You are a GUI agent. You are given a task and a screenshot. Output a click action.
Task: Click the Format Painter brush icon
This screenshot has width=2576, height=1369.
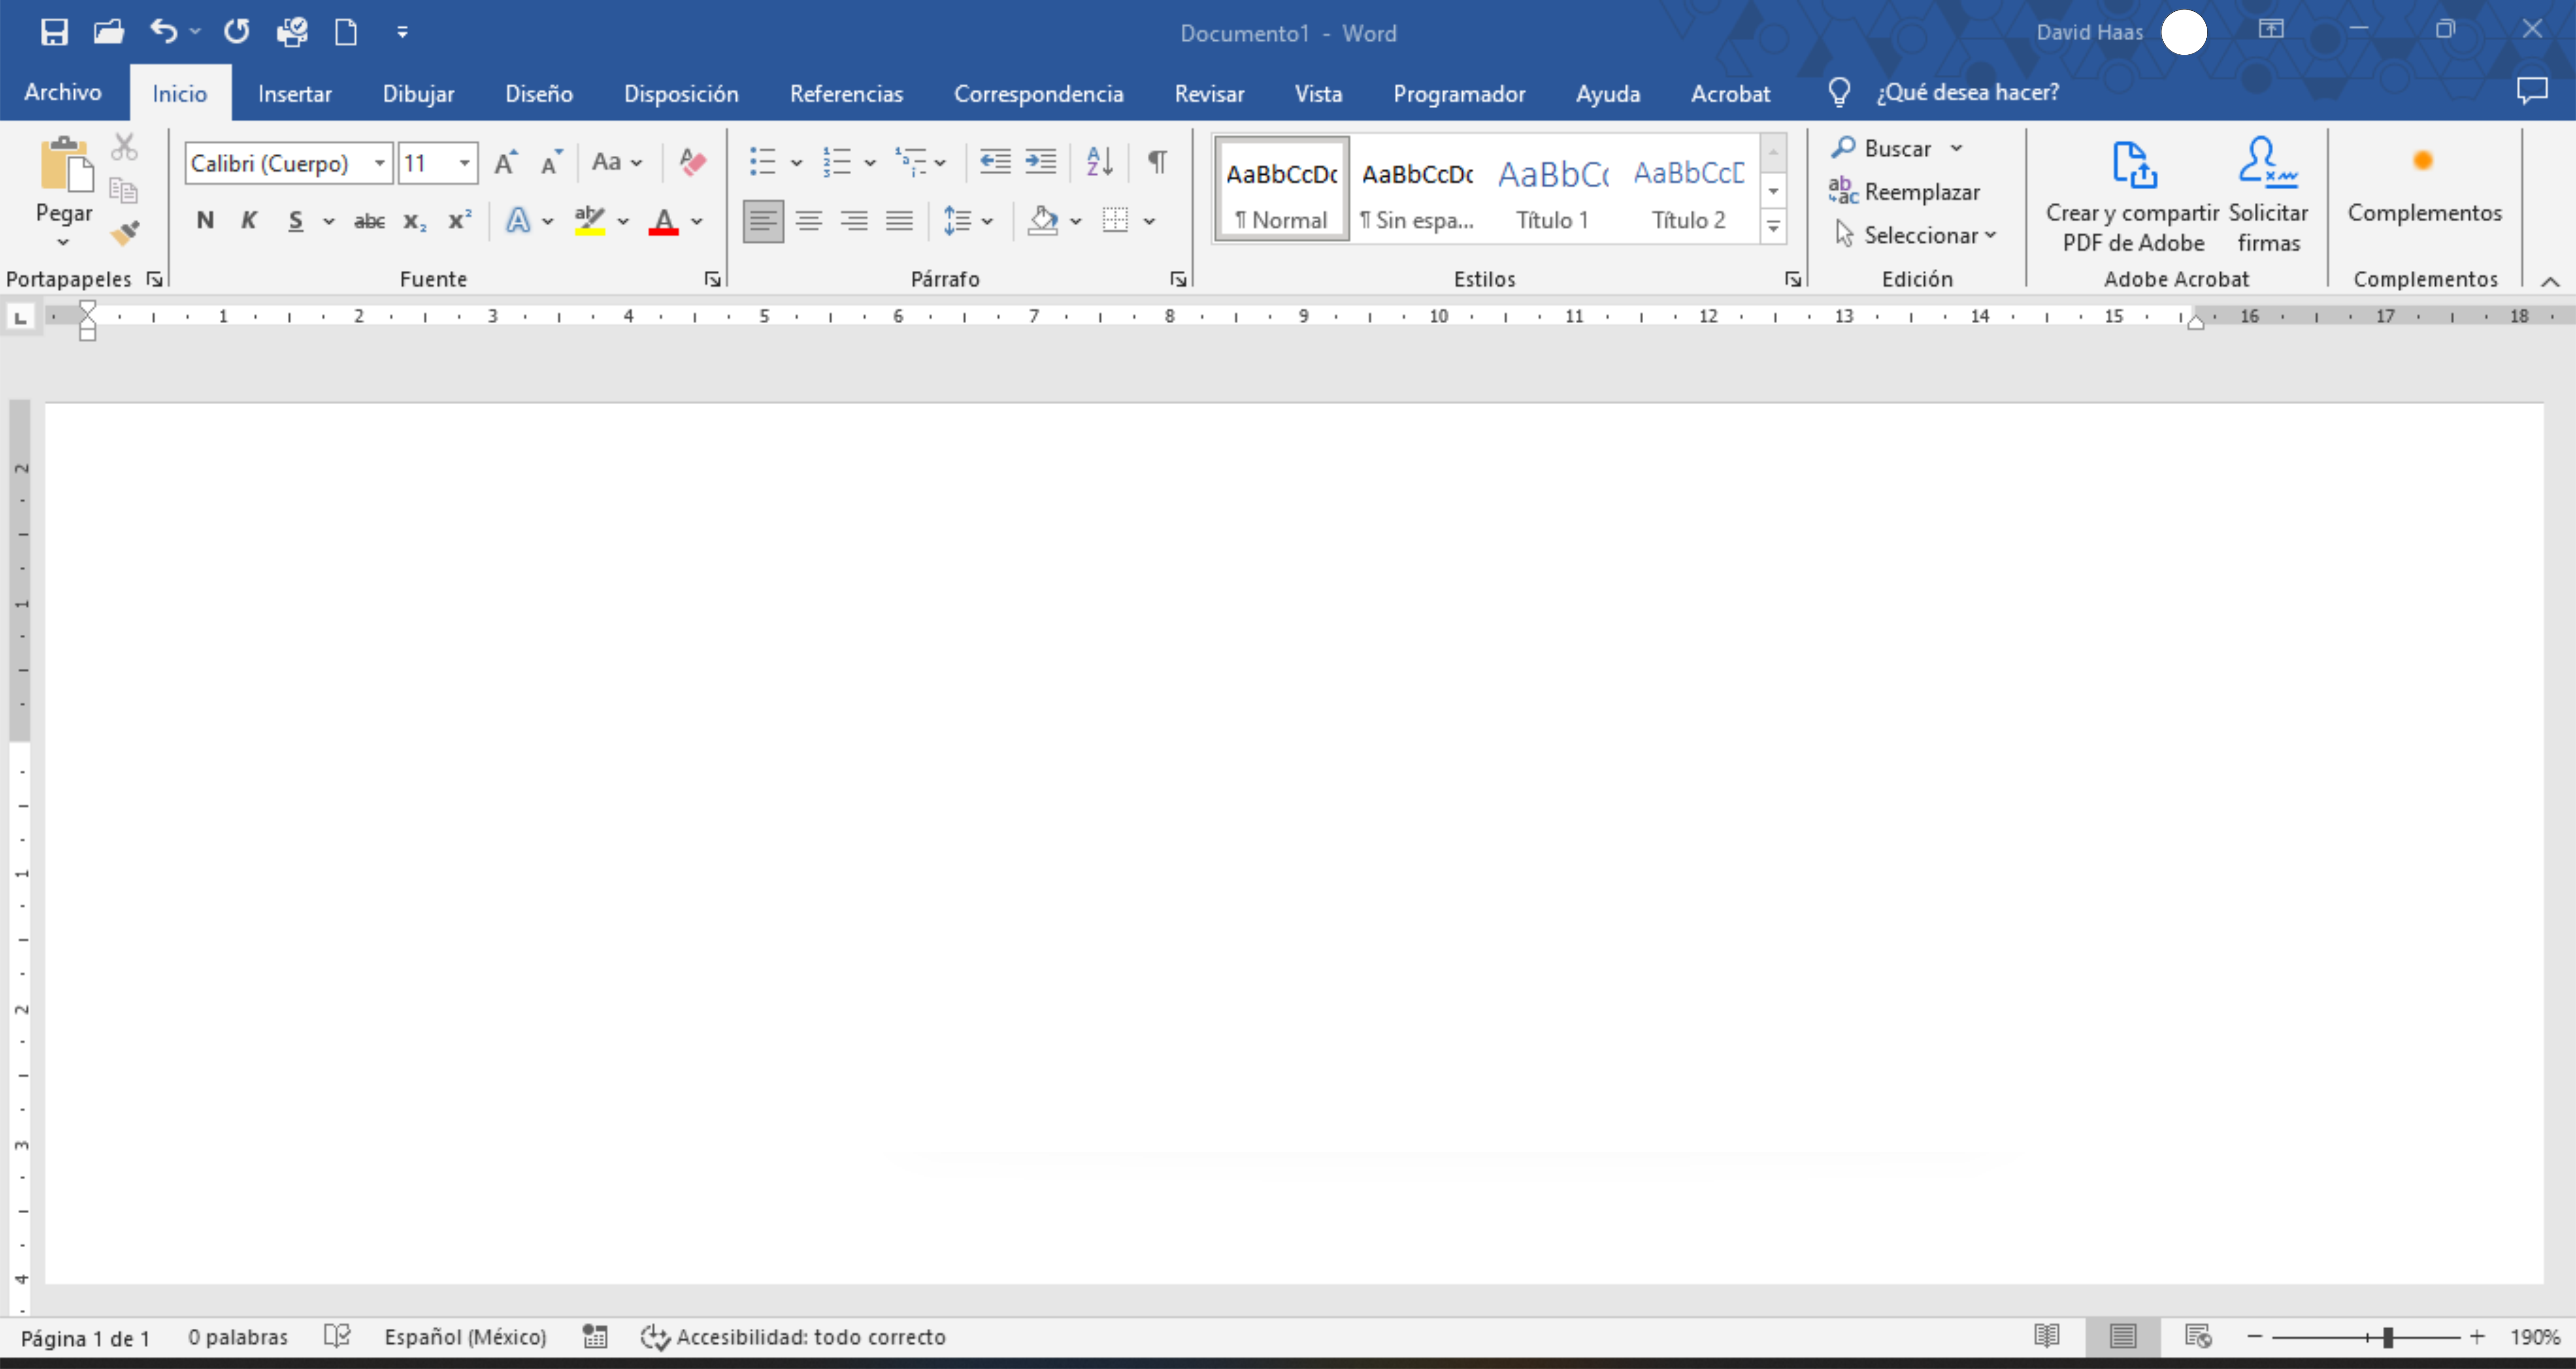(125, 233)
